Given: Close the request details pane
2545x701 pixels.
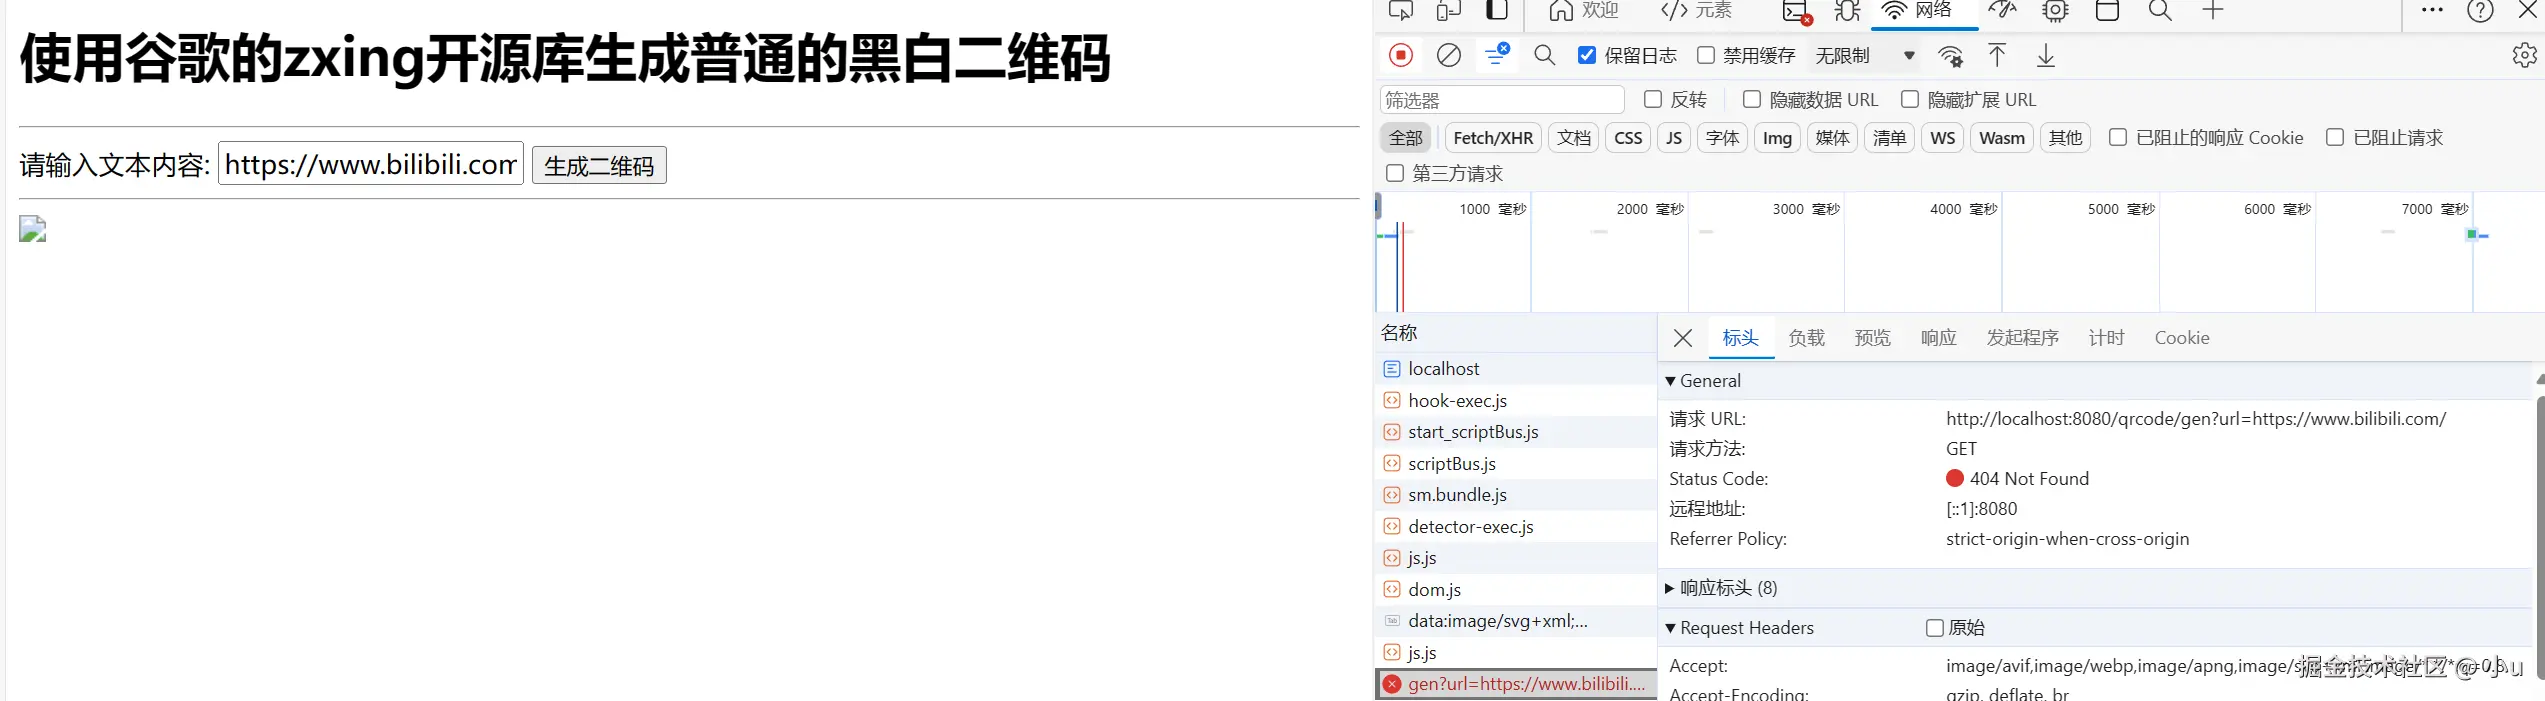Looking at the screenshot, I should [1683, 338].
